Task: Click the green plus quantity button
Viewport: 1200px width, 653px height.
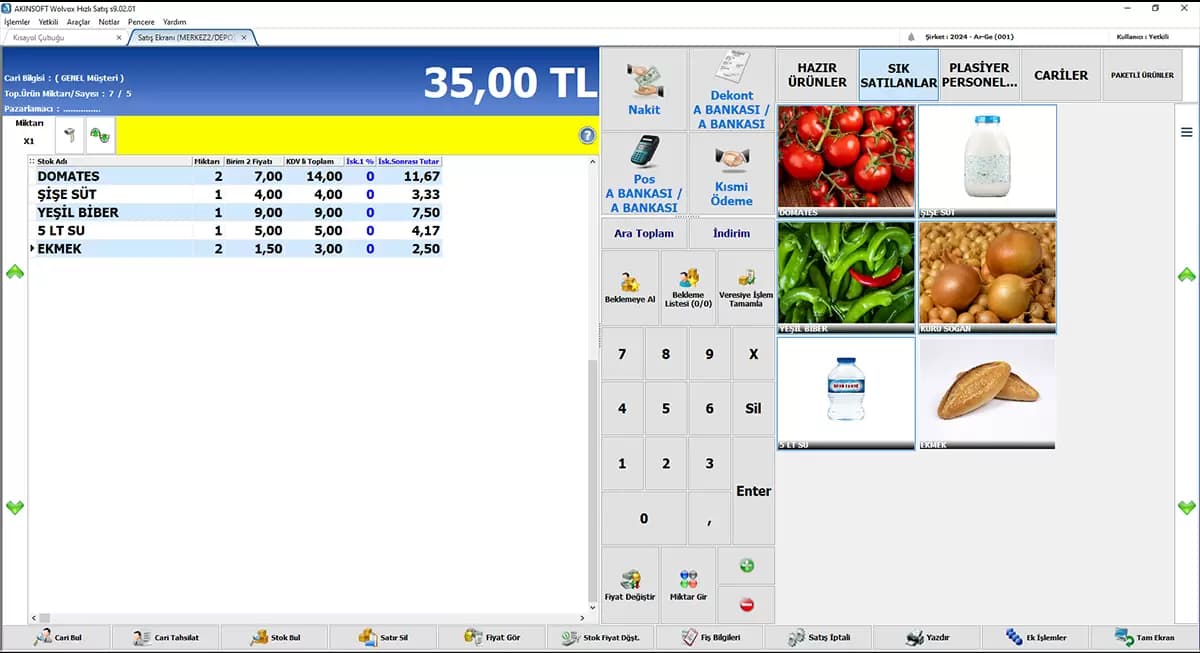Action: coord(746,566)
